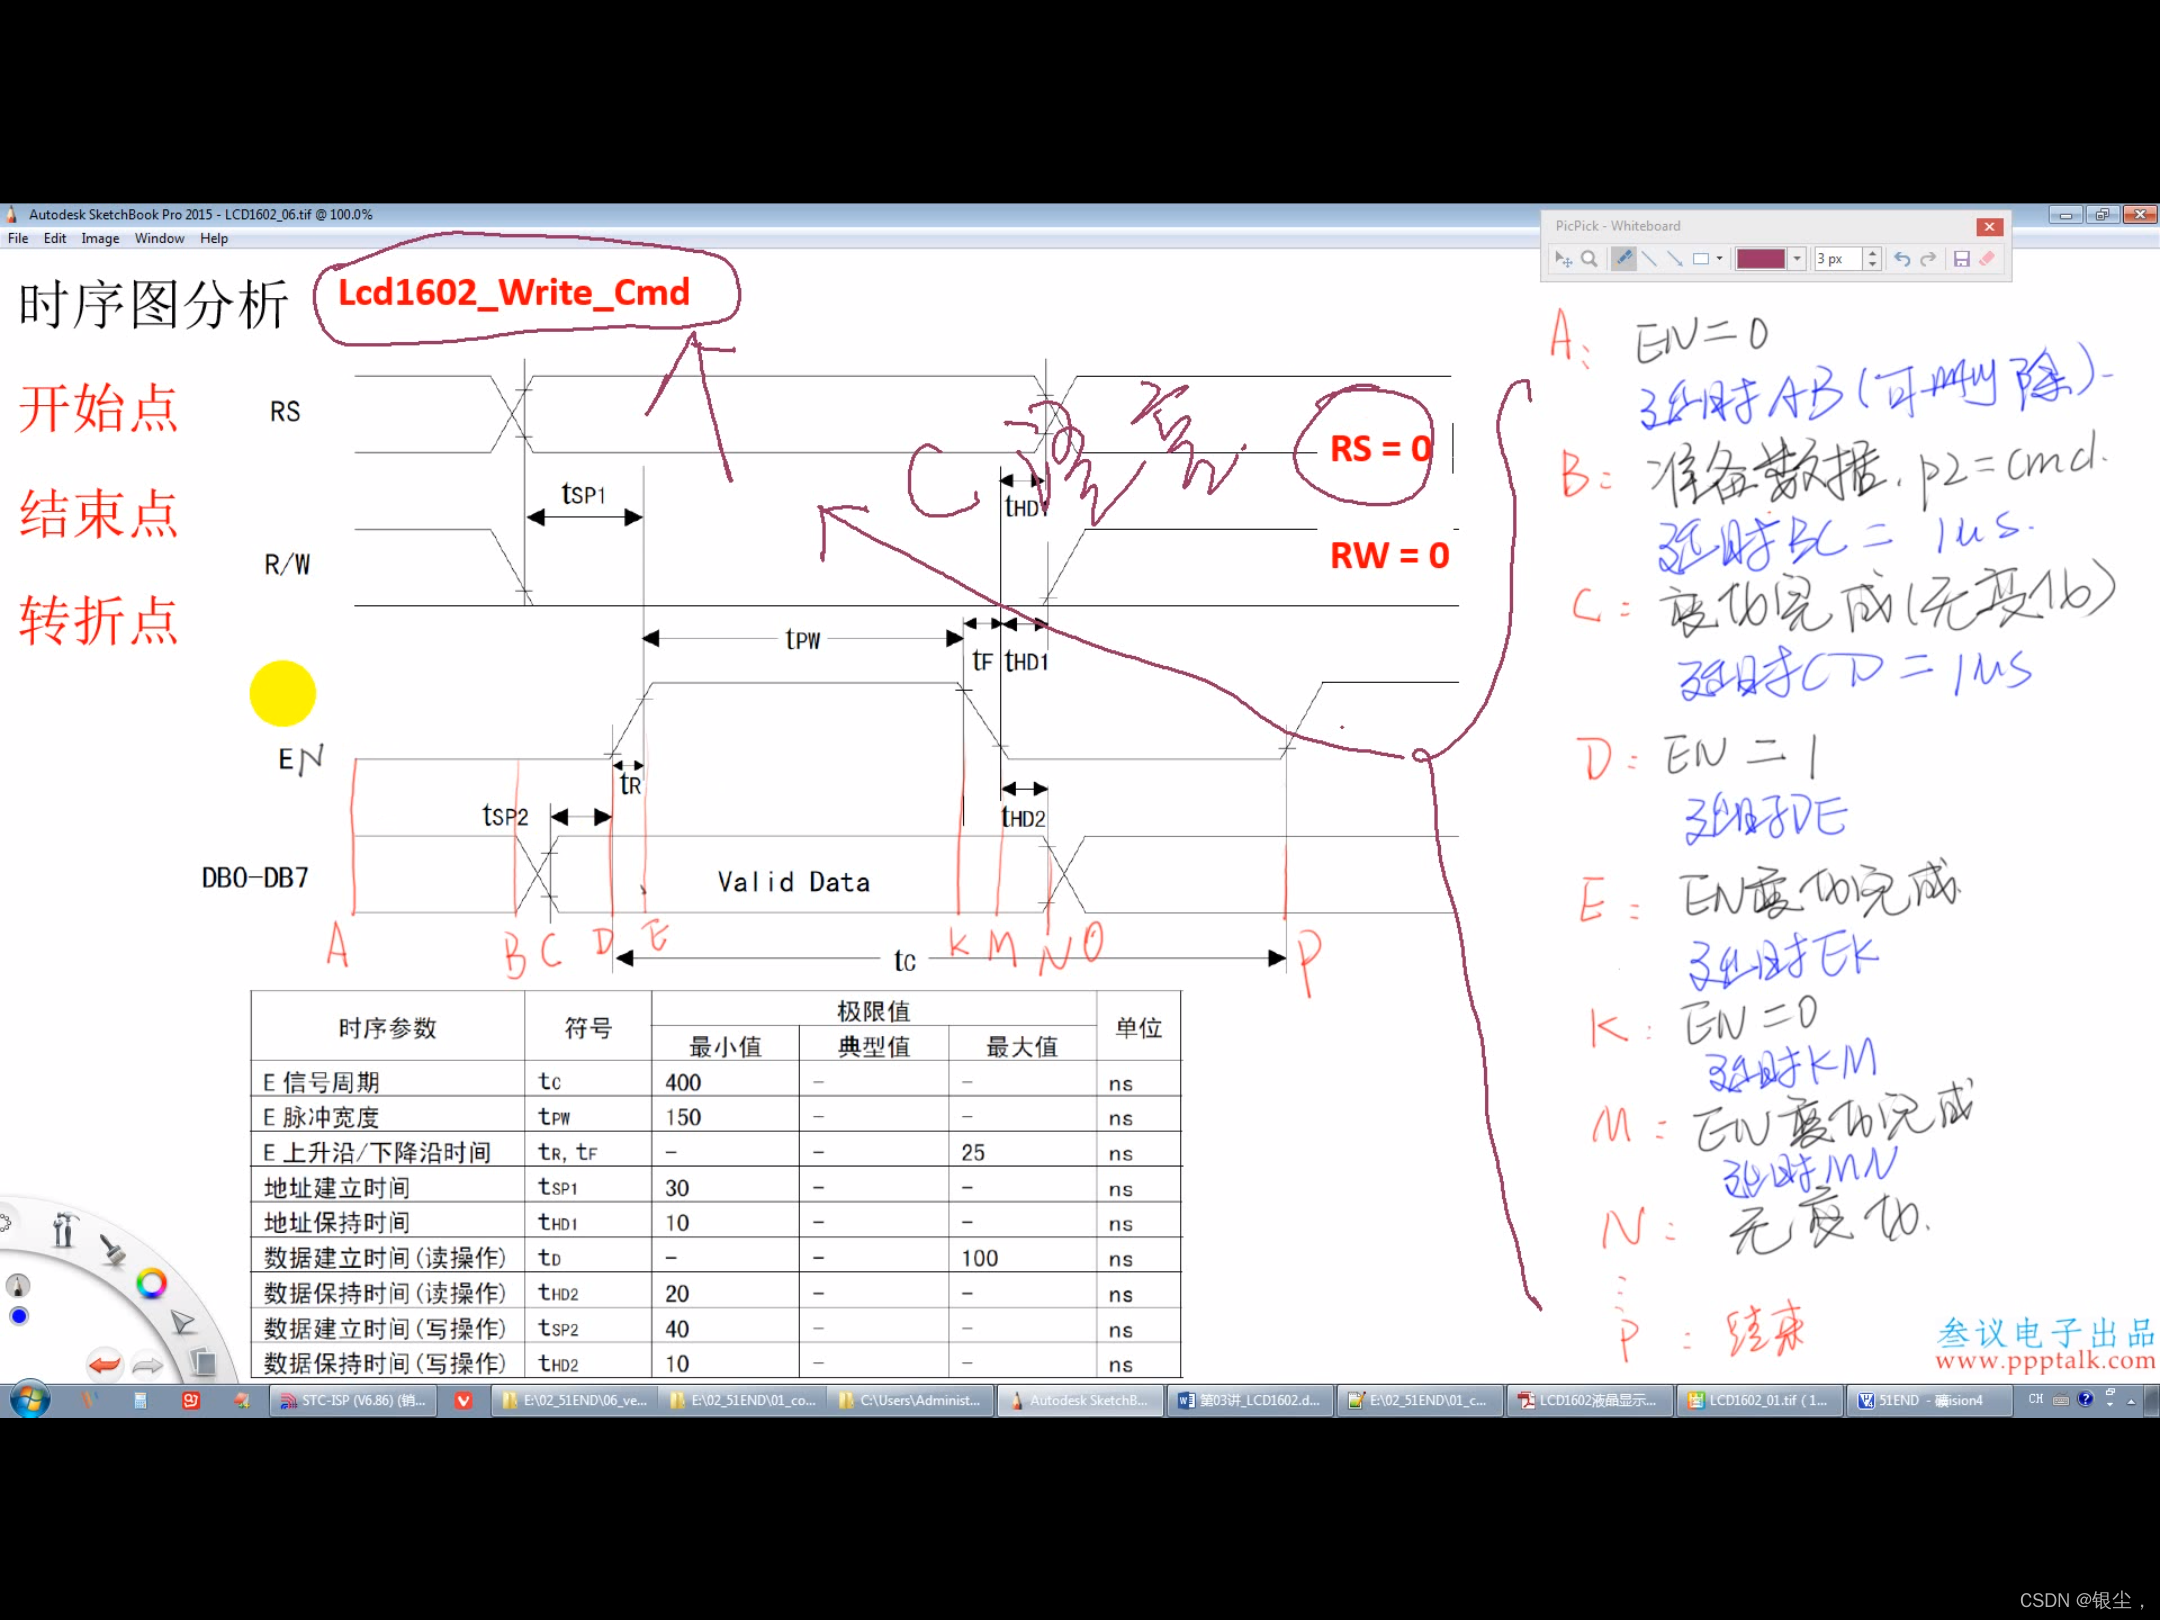
Task: Open the SketchBook lagoon layers/pages icon
Action: pyautogui.click(x=203, y=1362)
